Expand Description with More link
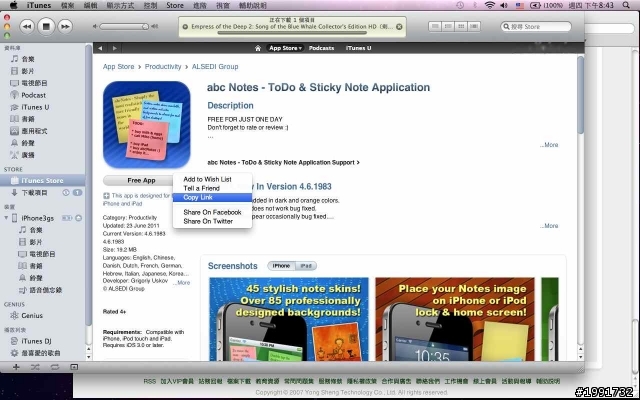The height and width of the screenshot is (400, 640). (x=549, y=145)
